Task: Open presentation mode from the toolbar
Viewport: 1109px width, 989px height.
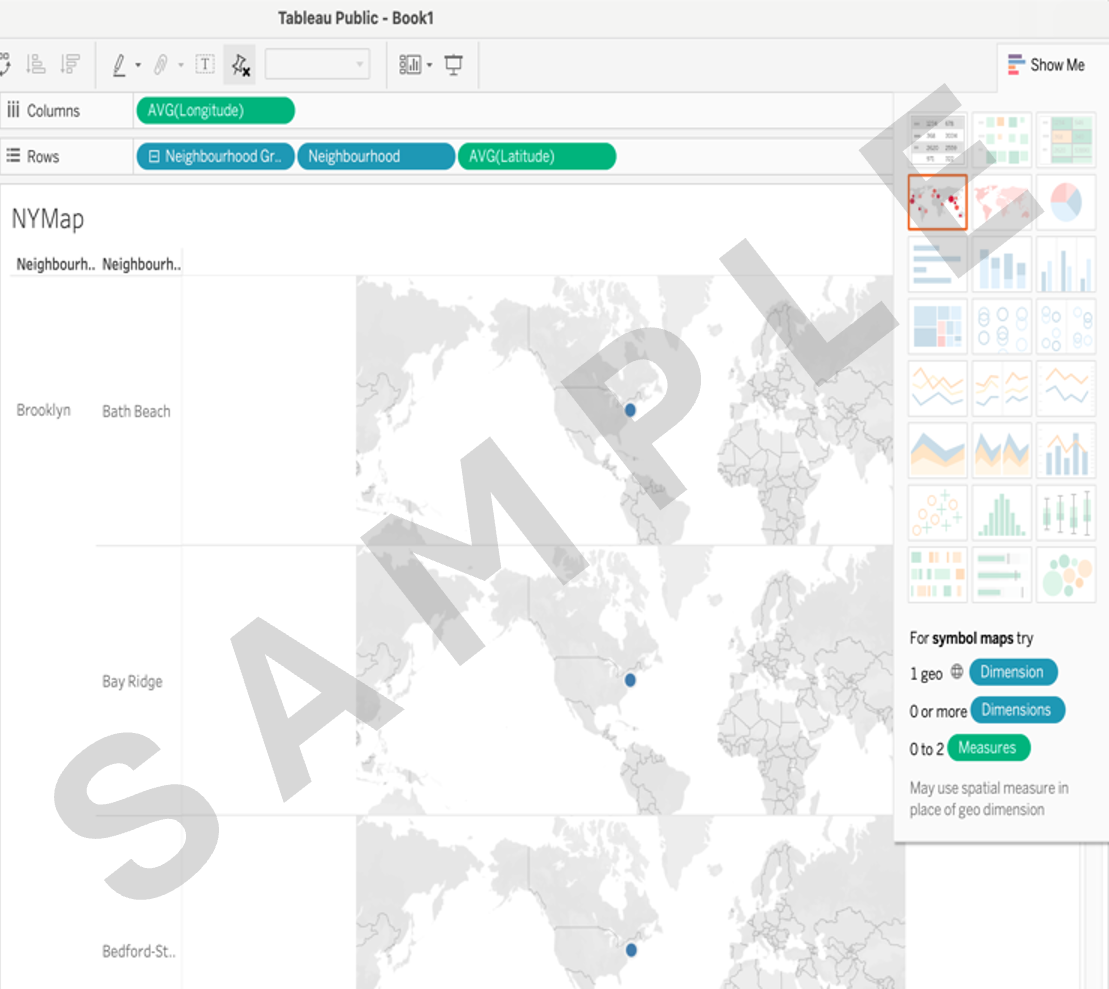Action: click(x=454, y=65)
